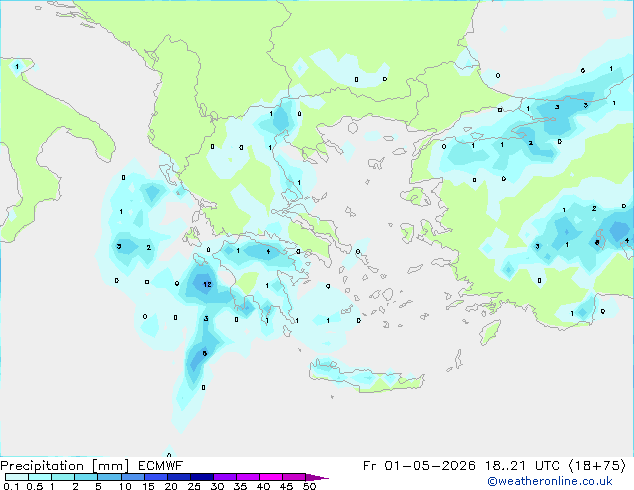Select the legend swatch between 35 and 40

[248, 477]
